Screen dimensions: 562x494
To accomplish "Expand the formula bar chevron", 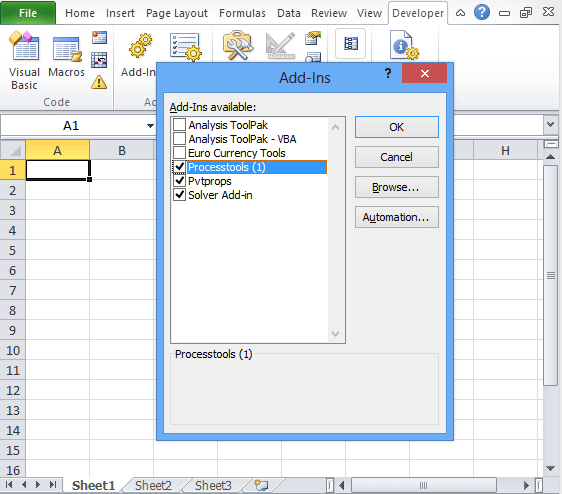I will coord(551,125).
